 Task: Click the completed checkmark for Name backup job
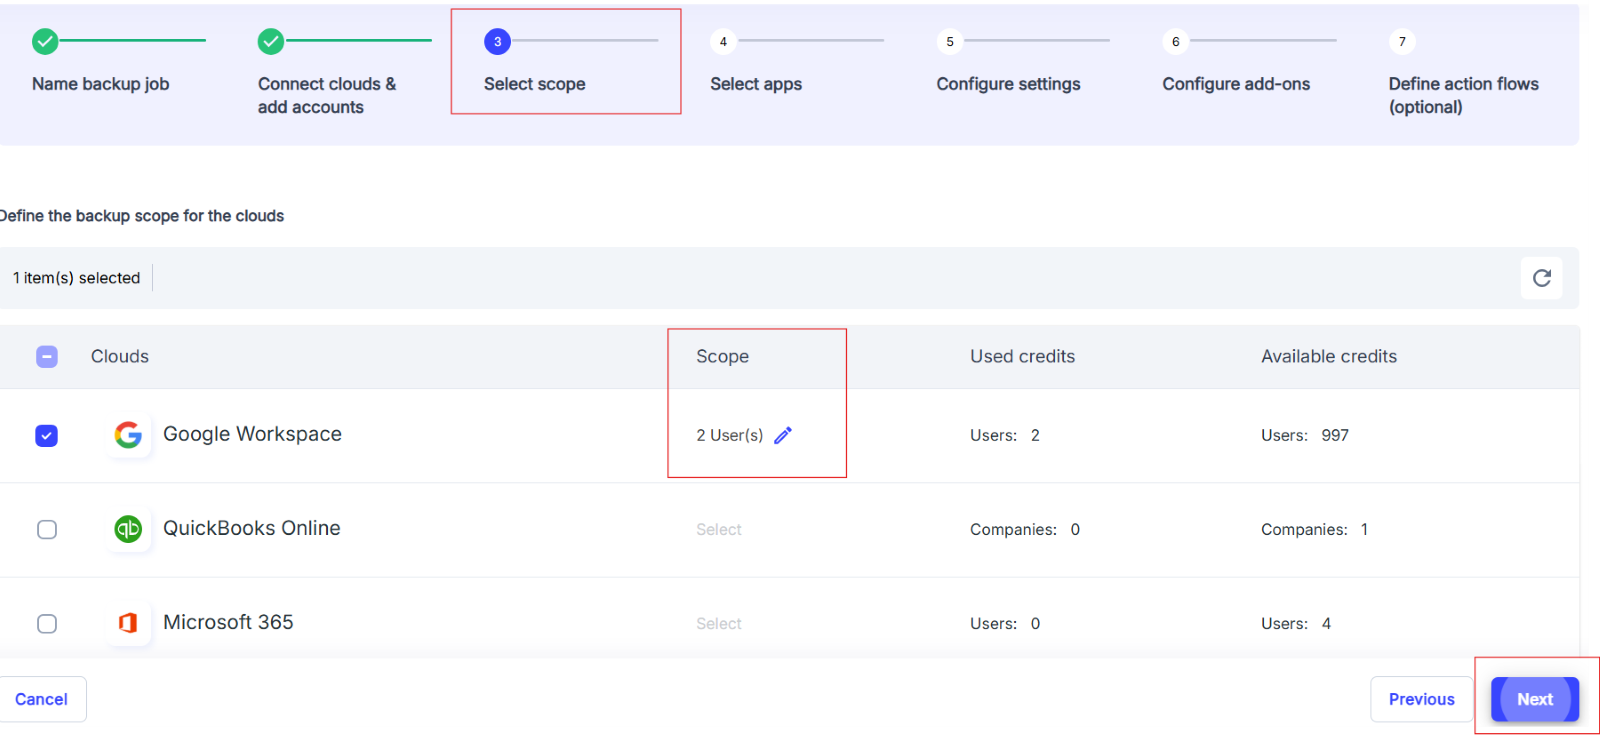pyautogui.click(x=45, y=41)
